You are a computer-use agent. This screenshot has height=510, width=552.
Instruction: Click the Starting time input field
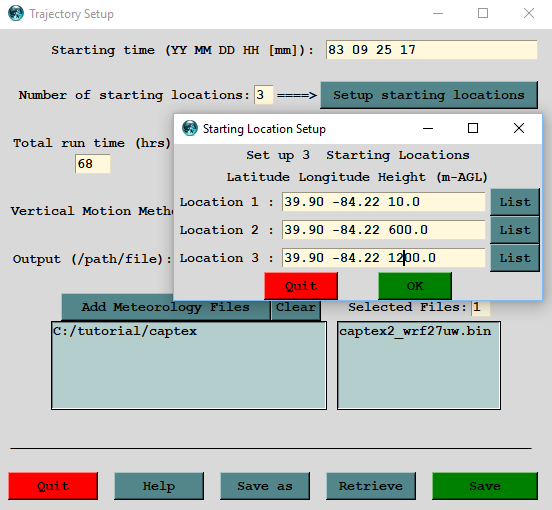click(x=432, y=50)
